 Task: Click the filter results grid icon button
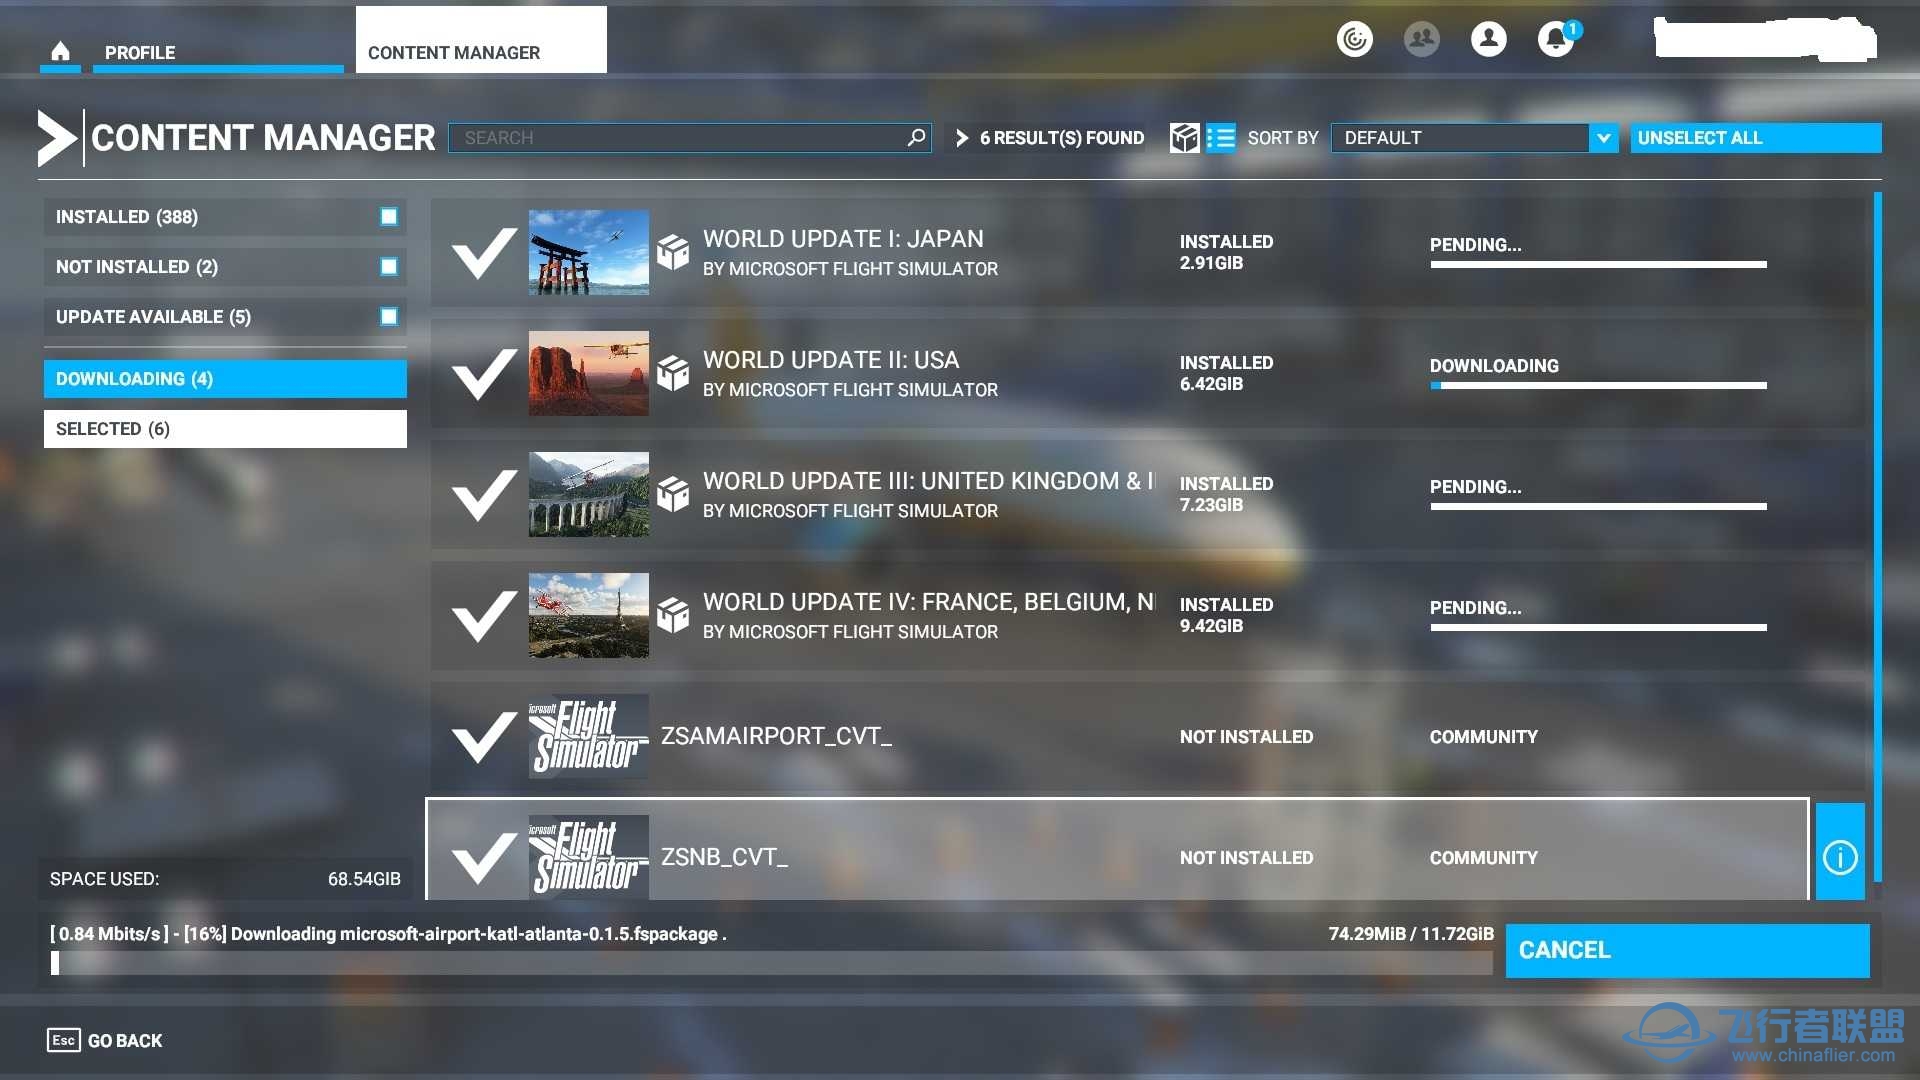click(x=1185, y=137)
